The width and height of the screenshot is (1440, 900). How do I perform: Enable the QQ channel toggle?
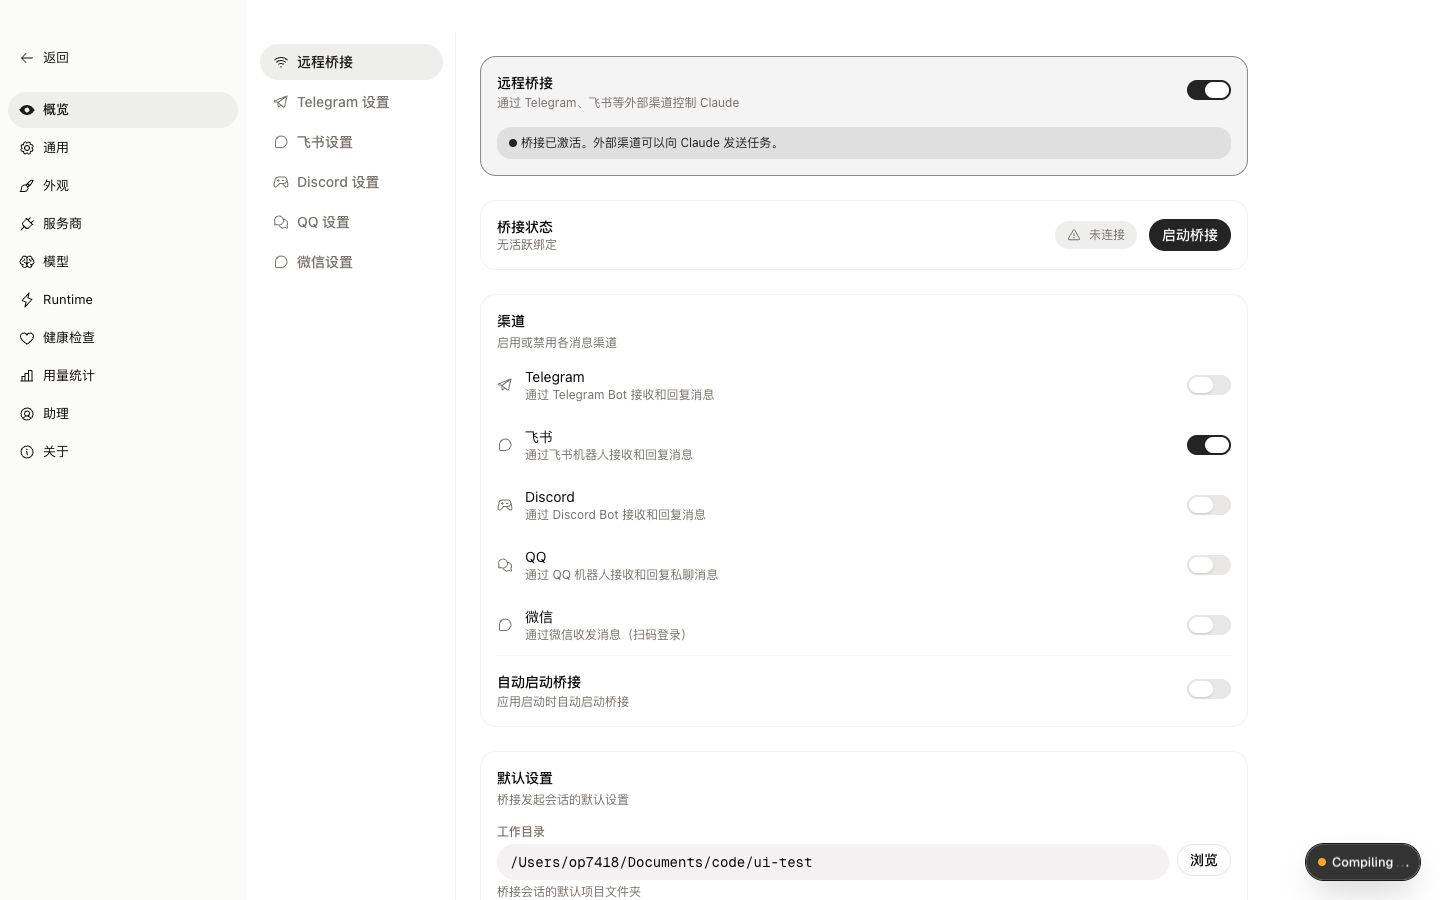(x=1209, y=565)
